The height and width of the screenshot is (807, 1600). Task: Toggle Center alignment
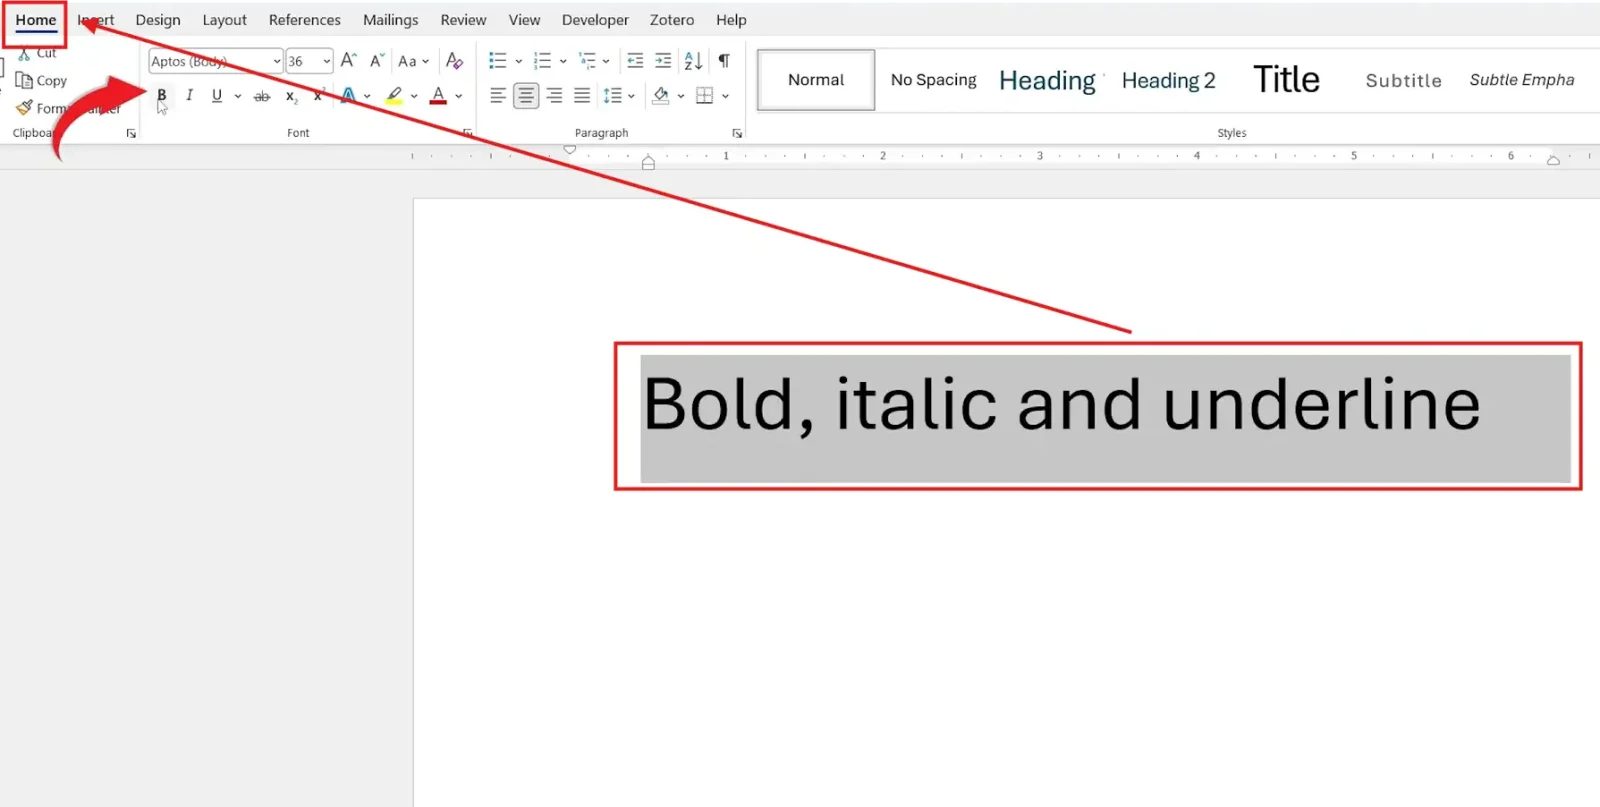click(x=526, y=96)
